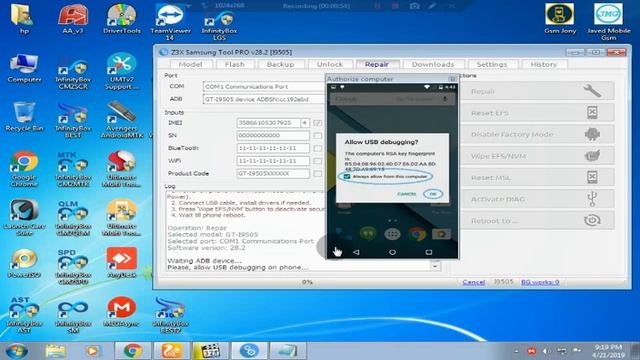
Task: Open MEGAsync desktop icon
Action: (x=122, y=312)
